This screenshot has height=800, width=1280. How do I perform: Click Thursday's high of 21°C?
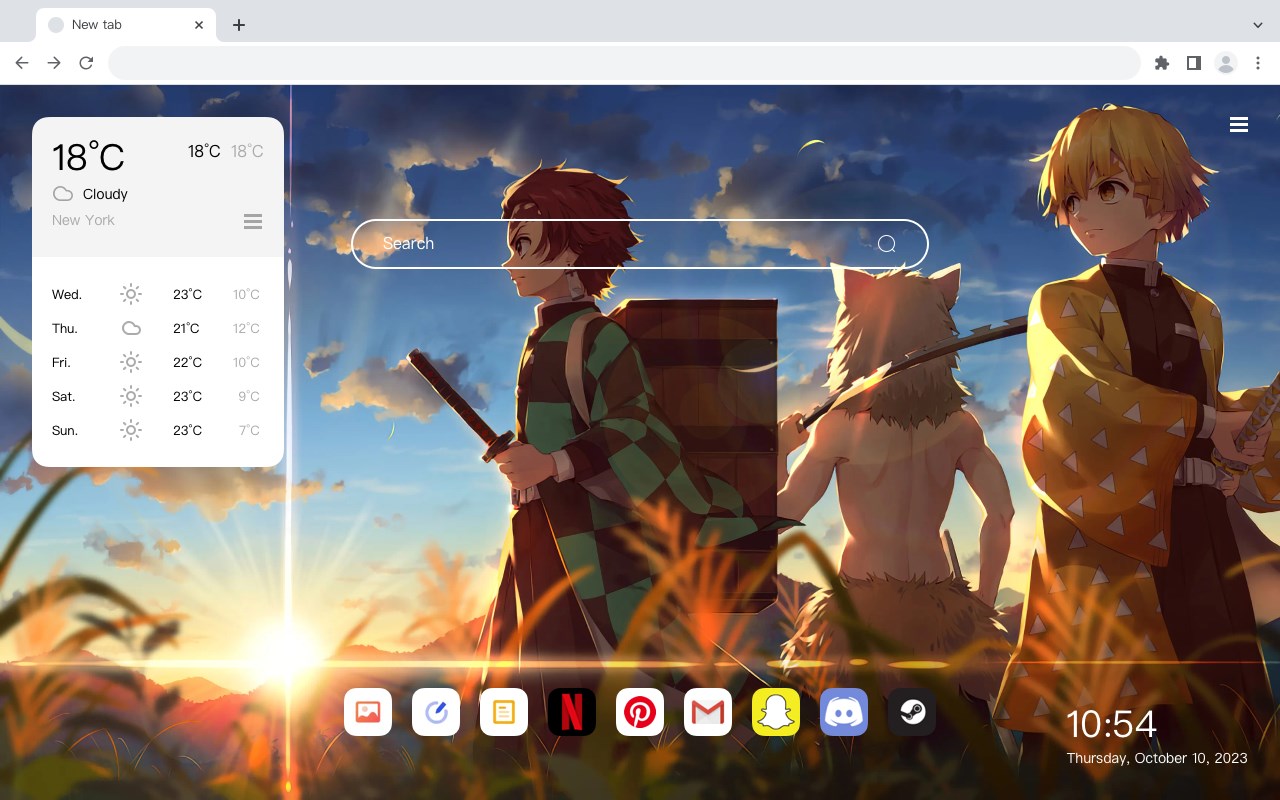pos(186,328)
